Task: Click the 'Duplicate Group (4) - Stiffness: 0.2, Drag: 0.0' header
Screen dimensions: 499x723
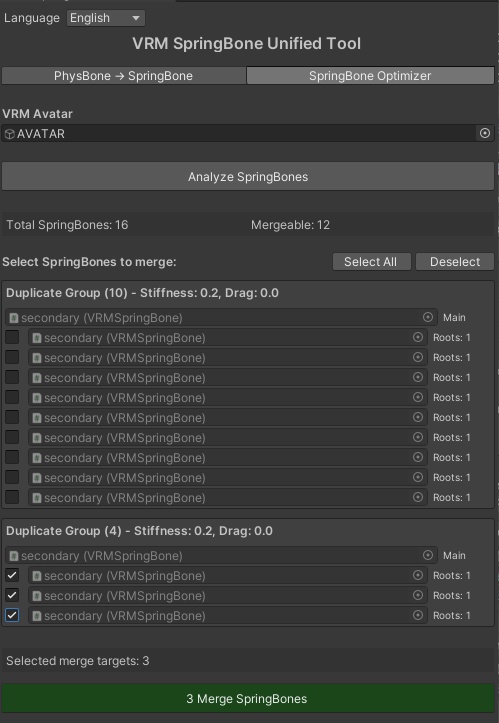Action: tap(139, 531)
